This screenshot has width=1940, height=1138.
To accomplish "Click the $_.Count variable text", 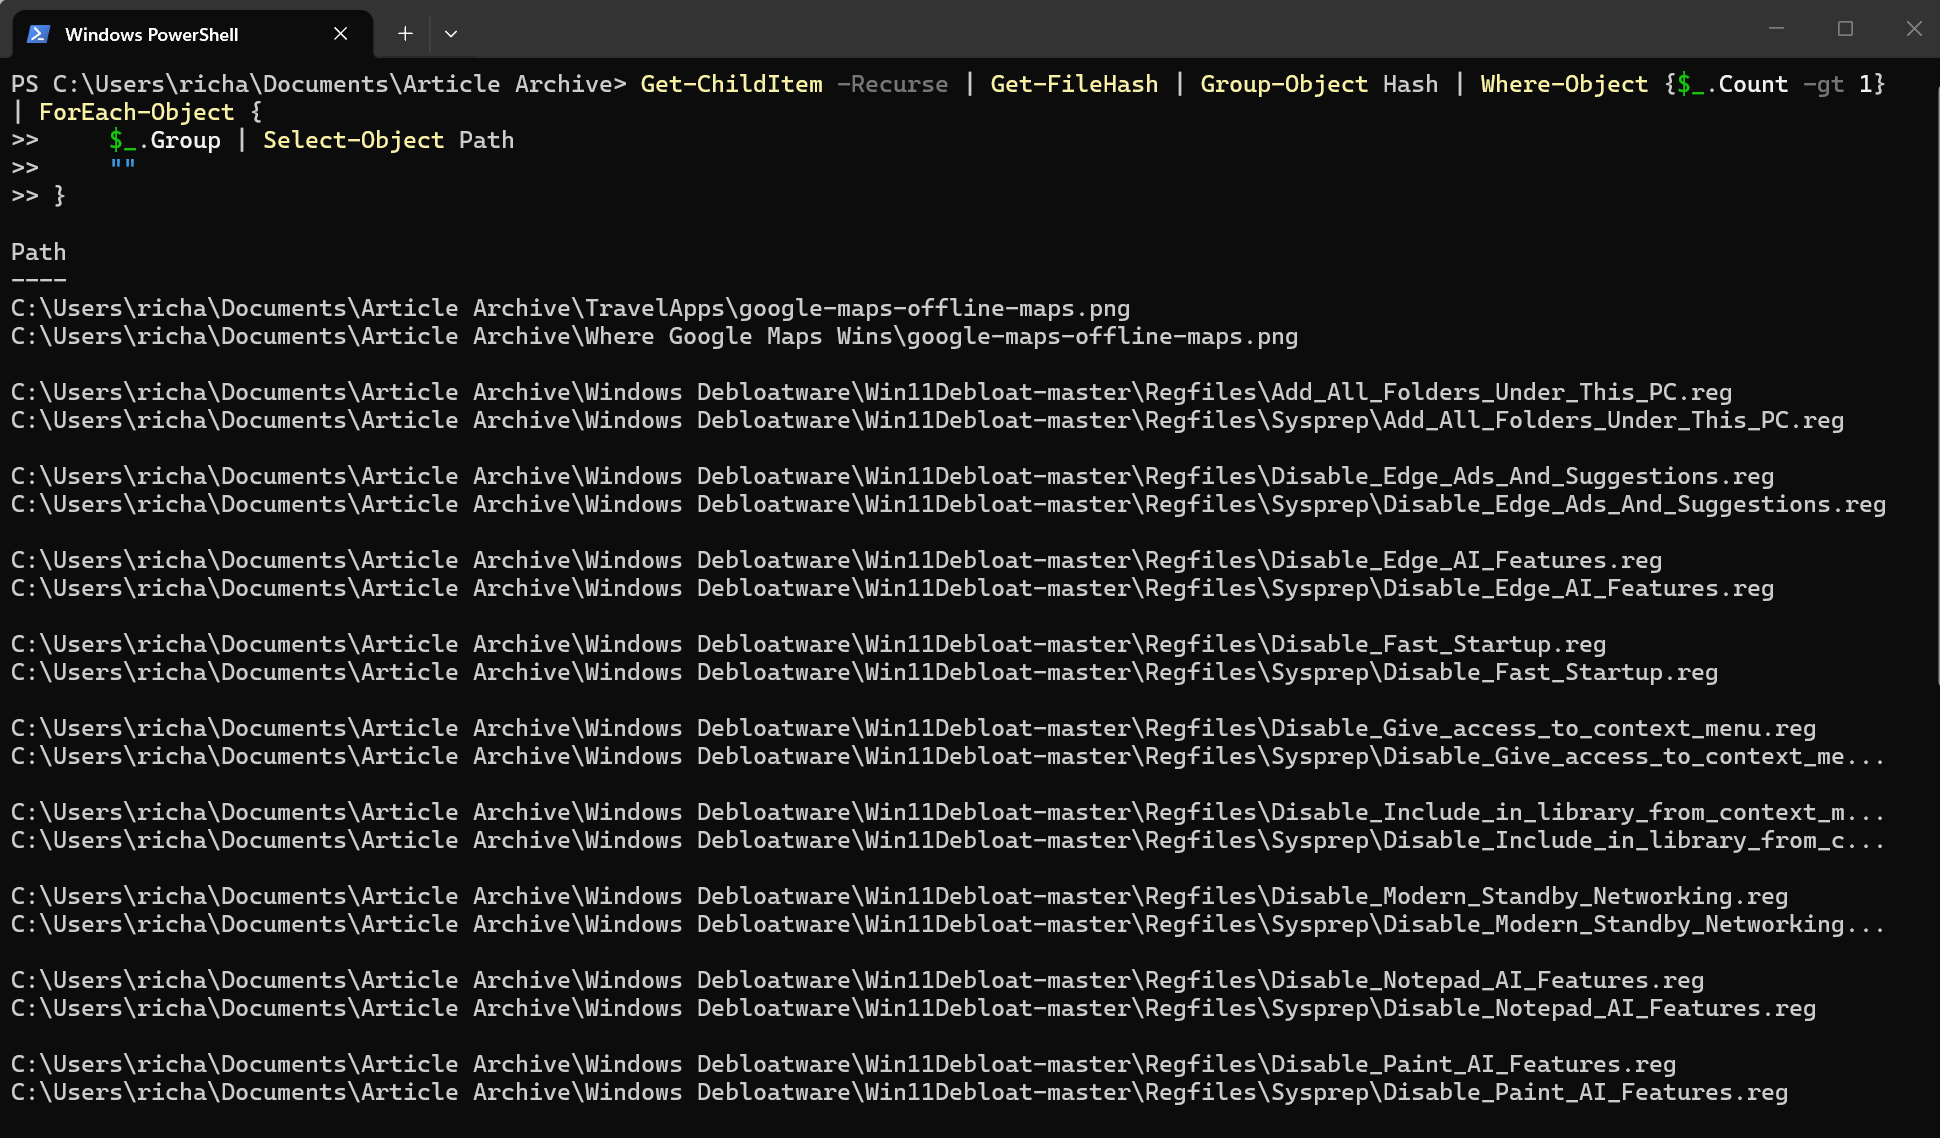I will click(1732, 84).
